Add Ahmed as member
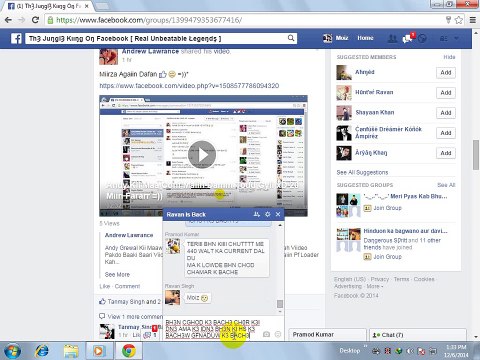Image resolution: width=480 pixels, height=360 pixels. (x=446, y=73)
